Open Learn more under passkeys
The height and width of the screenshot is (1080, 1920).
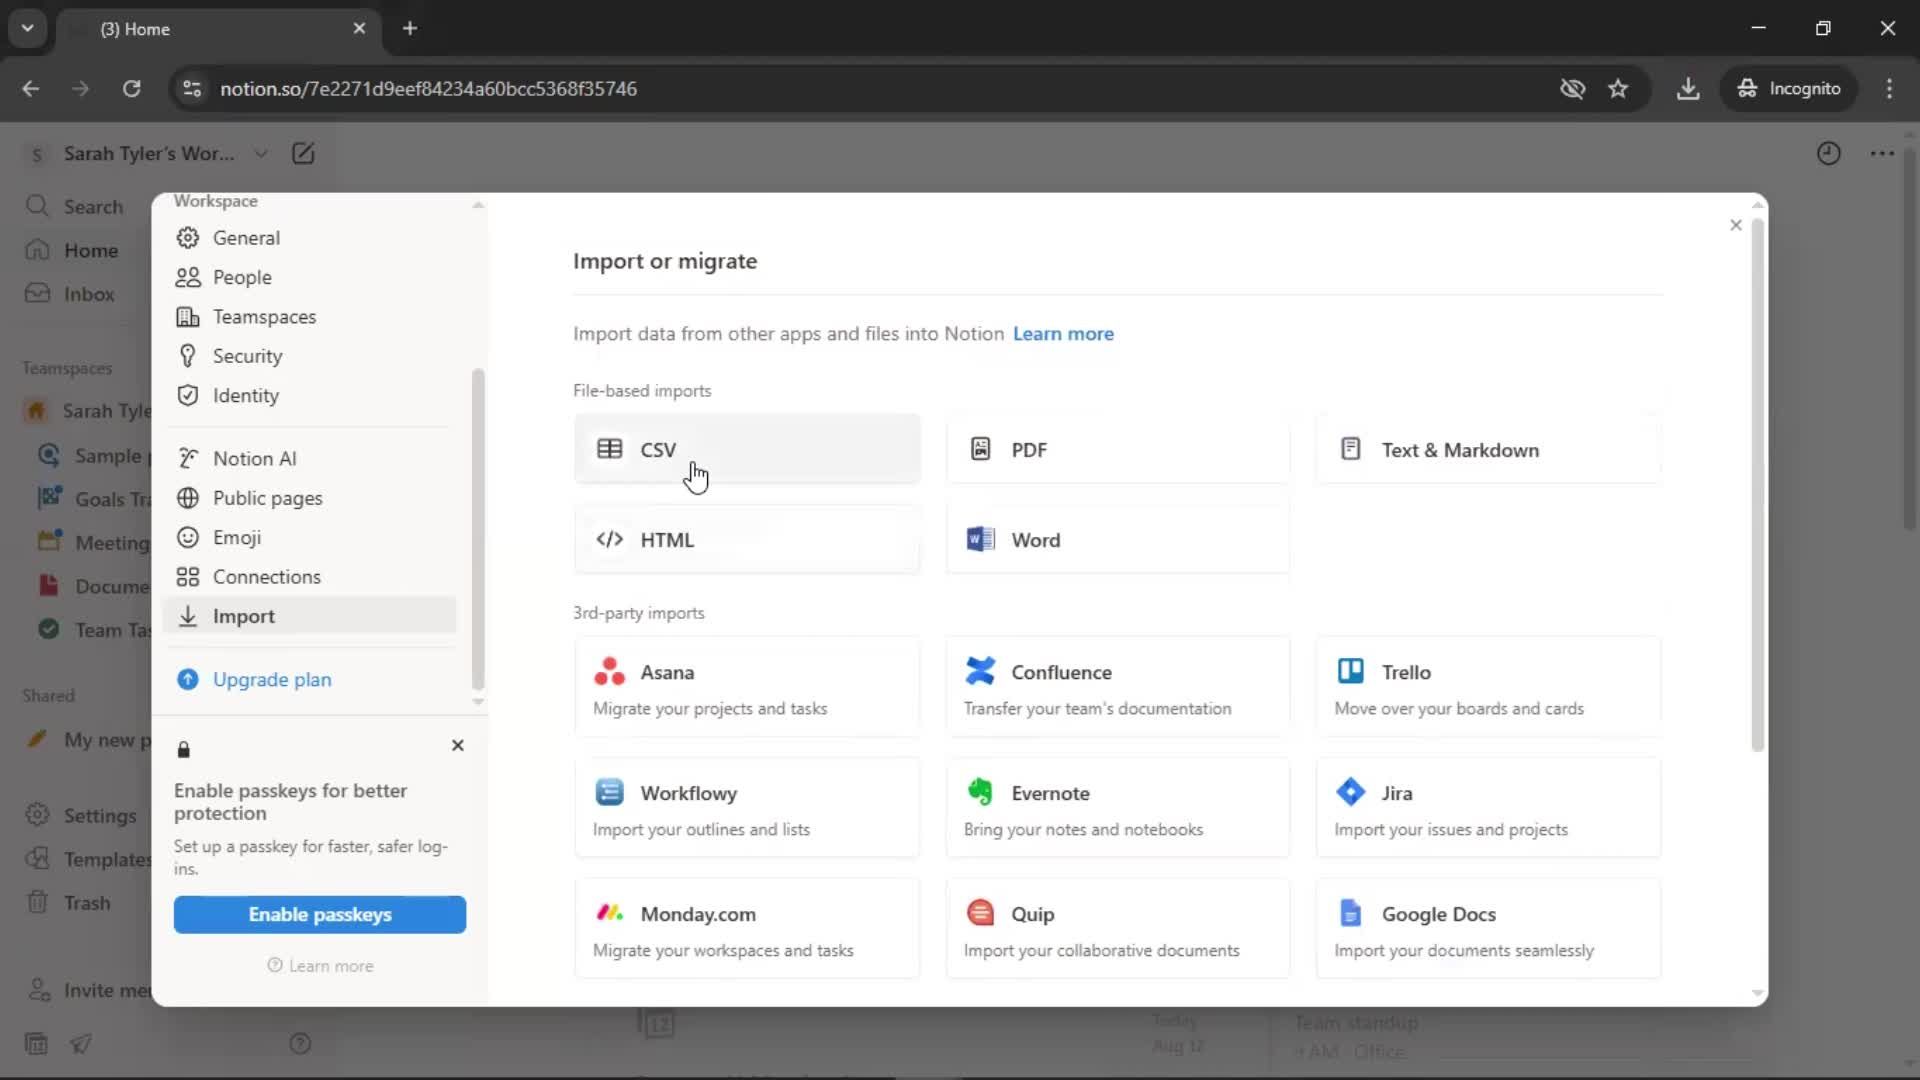(x=320, y=966)
